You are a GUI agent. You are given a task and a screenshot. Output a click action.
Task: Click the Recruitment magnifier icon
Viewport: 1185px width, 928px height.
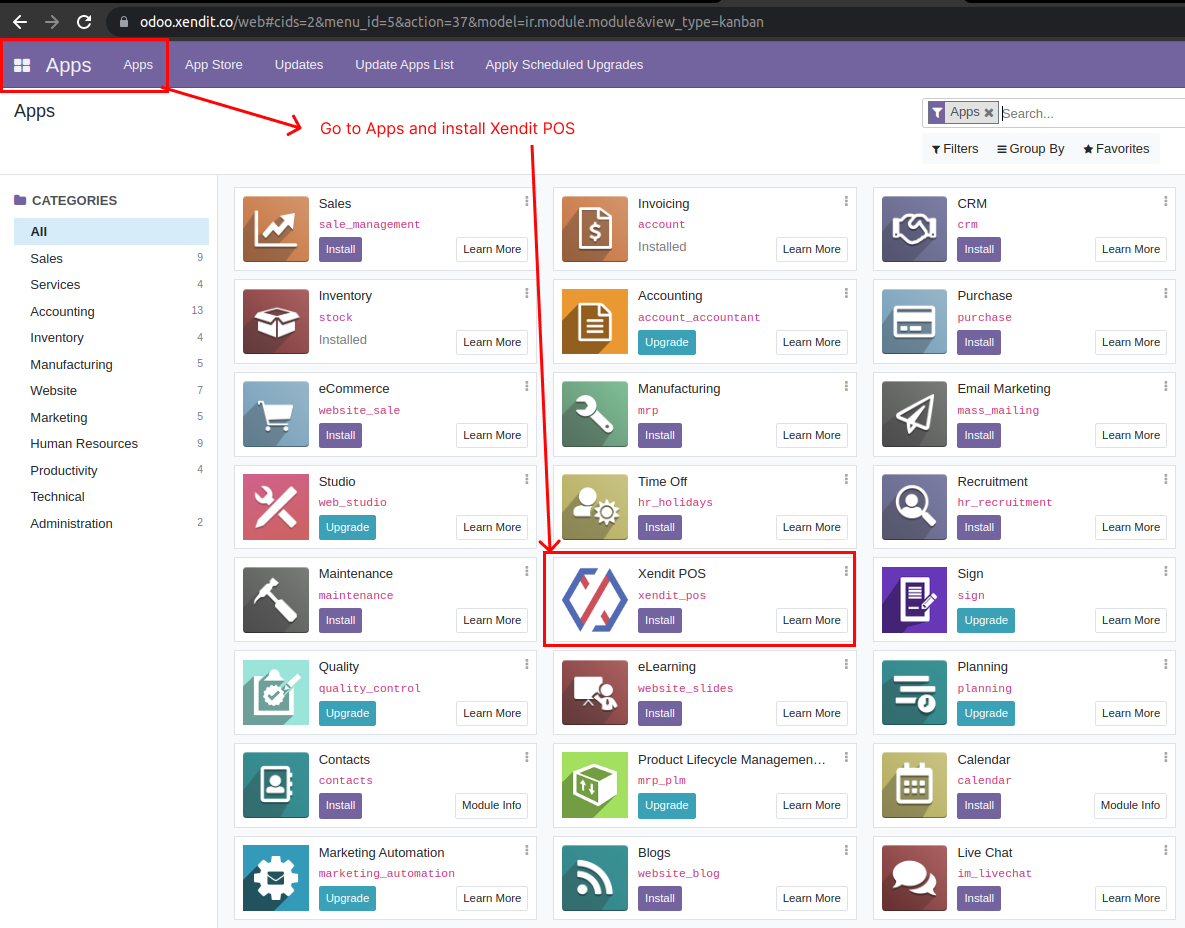point(914,507)
